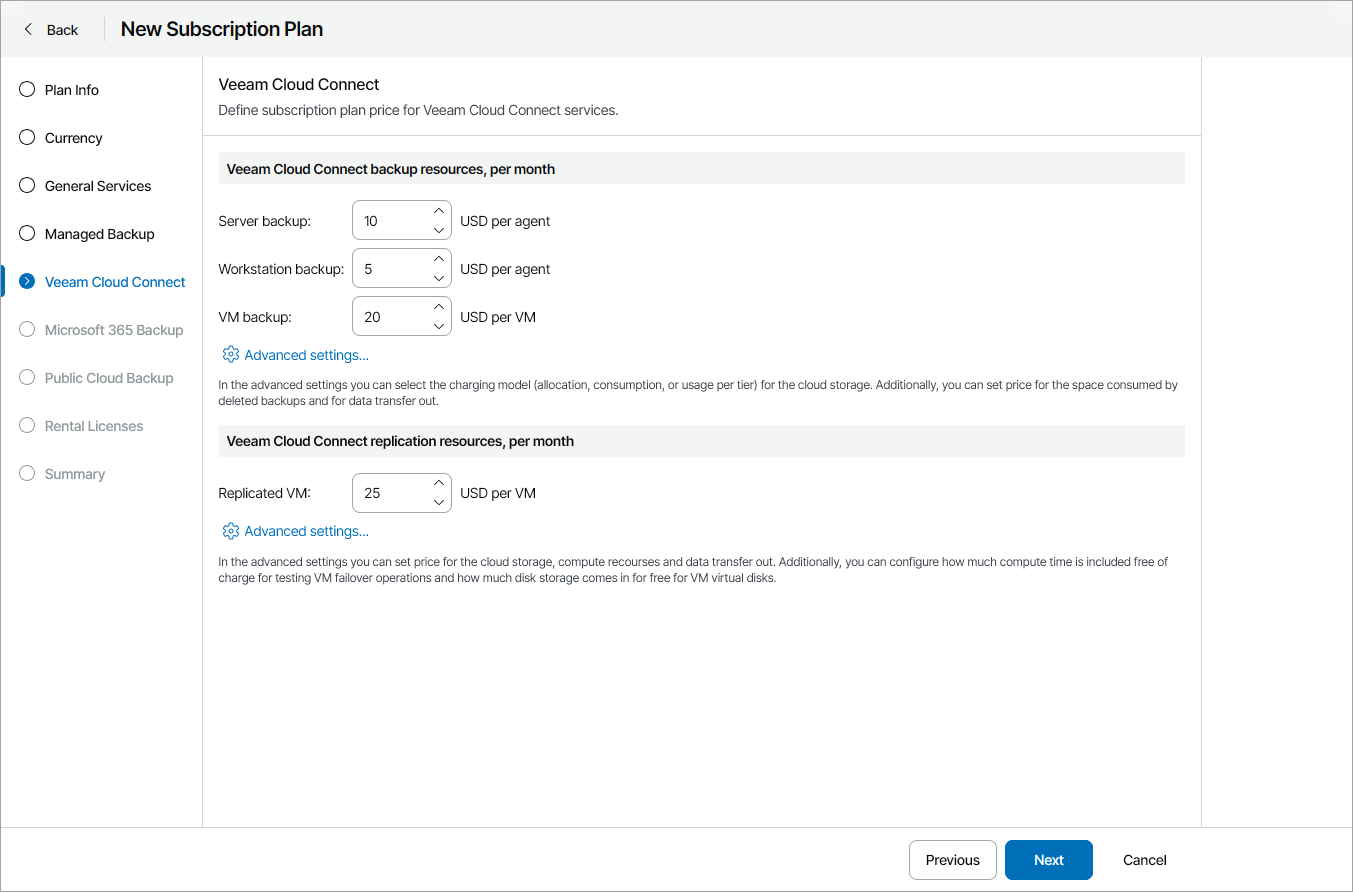Select the General Services step radio

click(27, 186)
